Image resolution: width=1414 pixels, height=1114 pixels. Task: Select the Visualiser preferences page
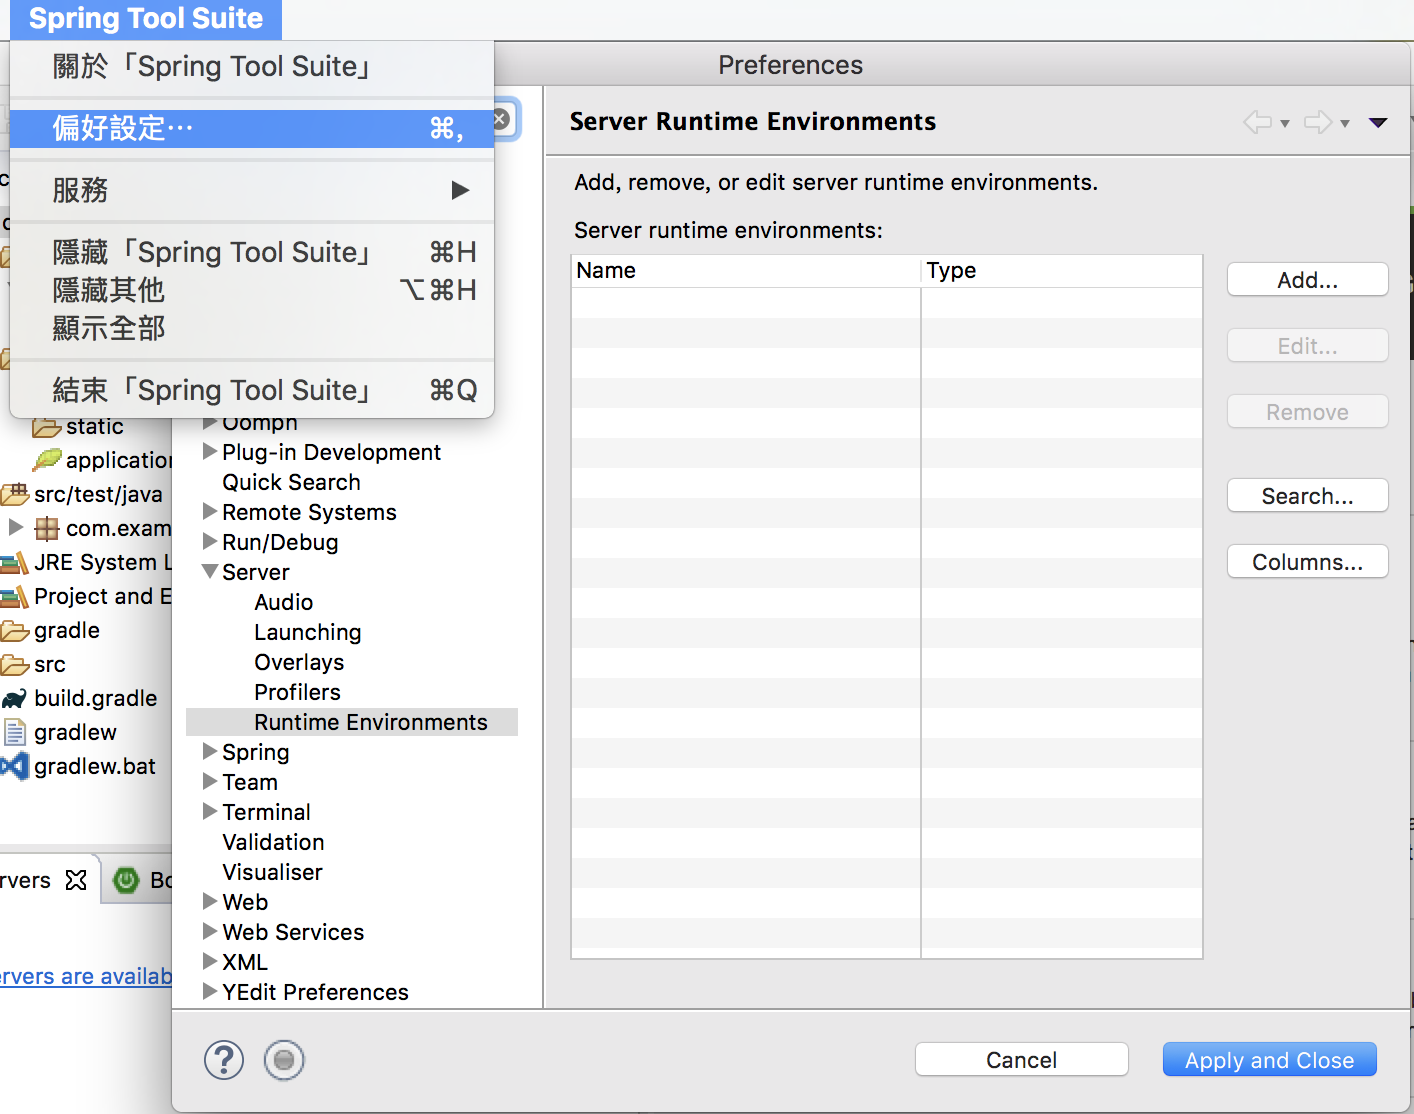click(x=272, y=872)
